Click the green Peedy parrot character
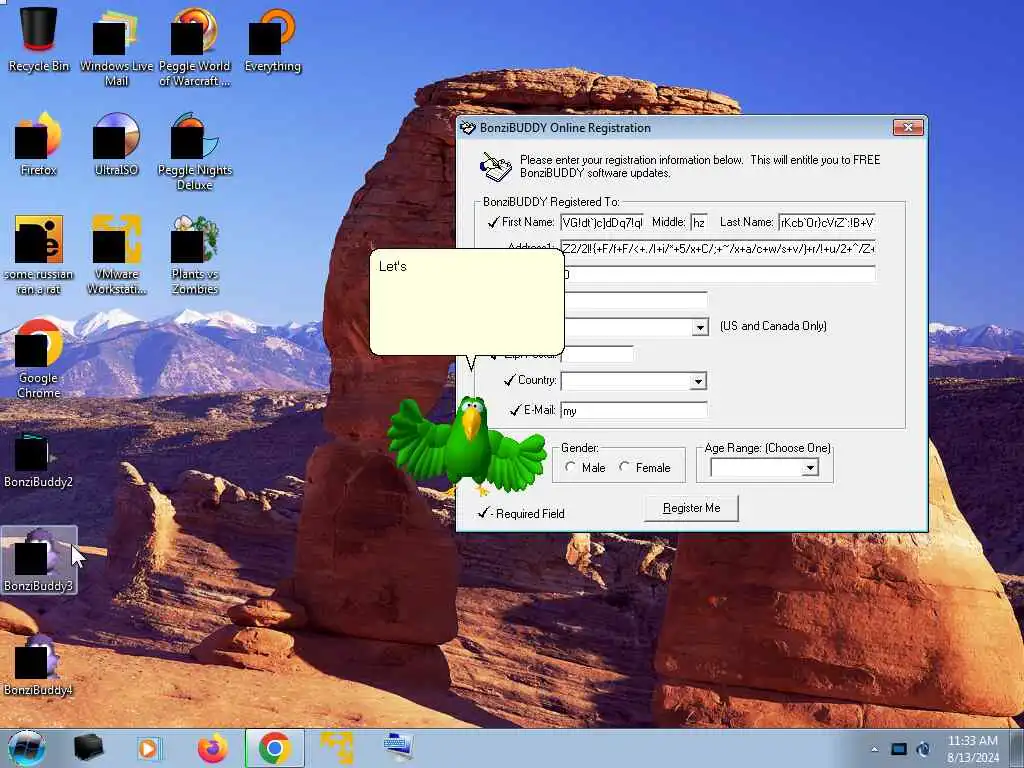This screenshot has width=1024, height=768. [x=467, y=445]
